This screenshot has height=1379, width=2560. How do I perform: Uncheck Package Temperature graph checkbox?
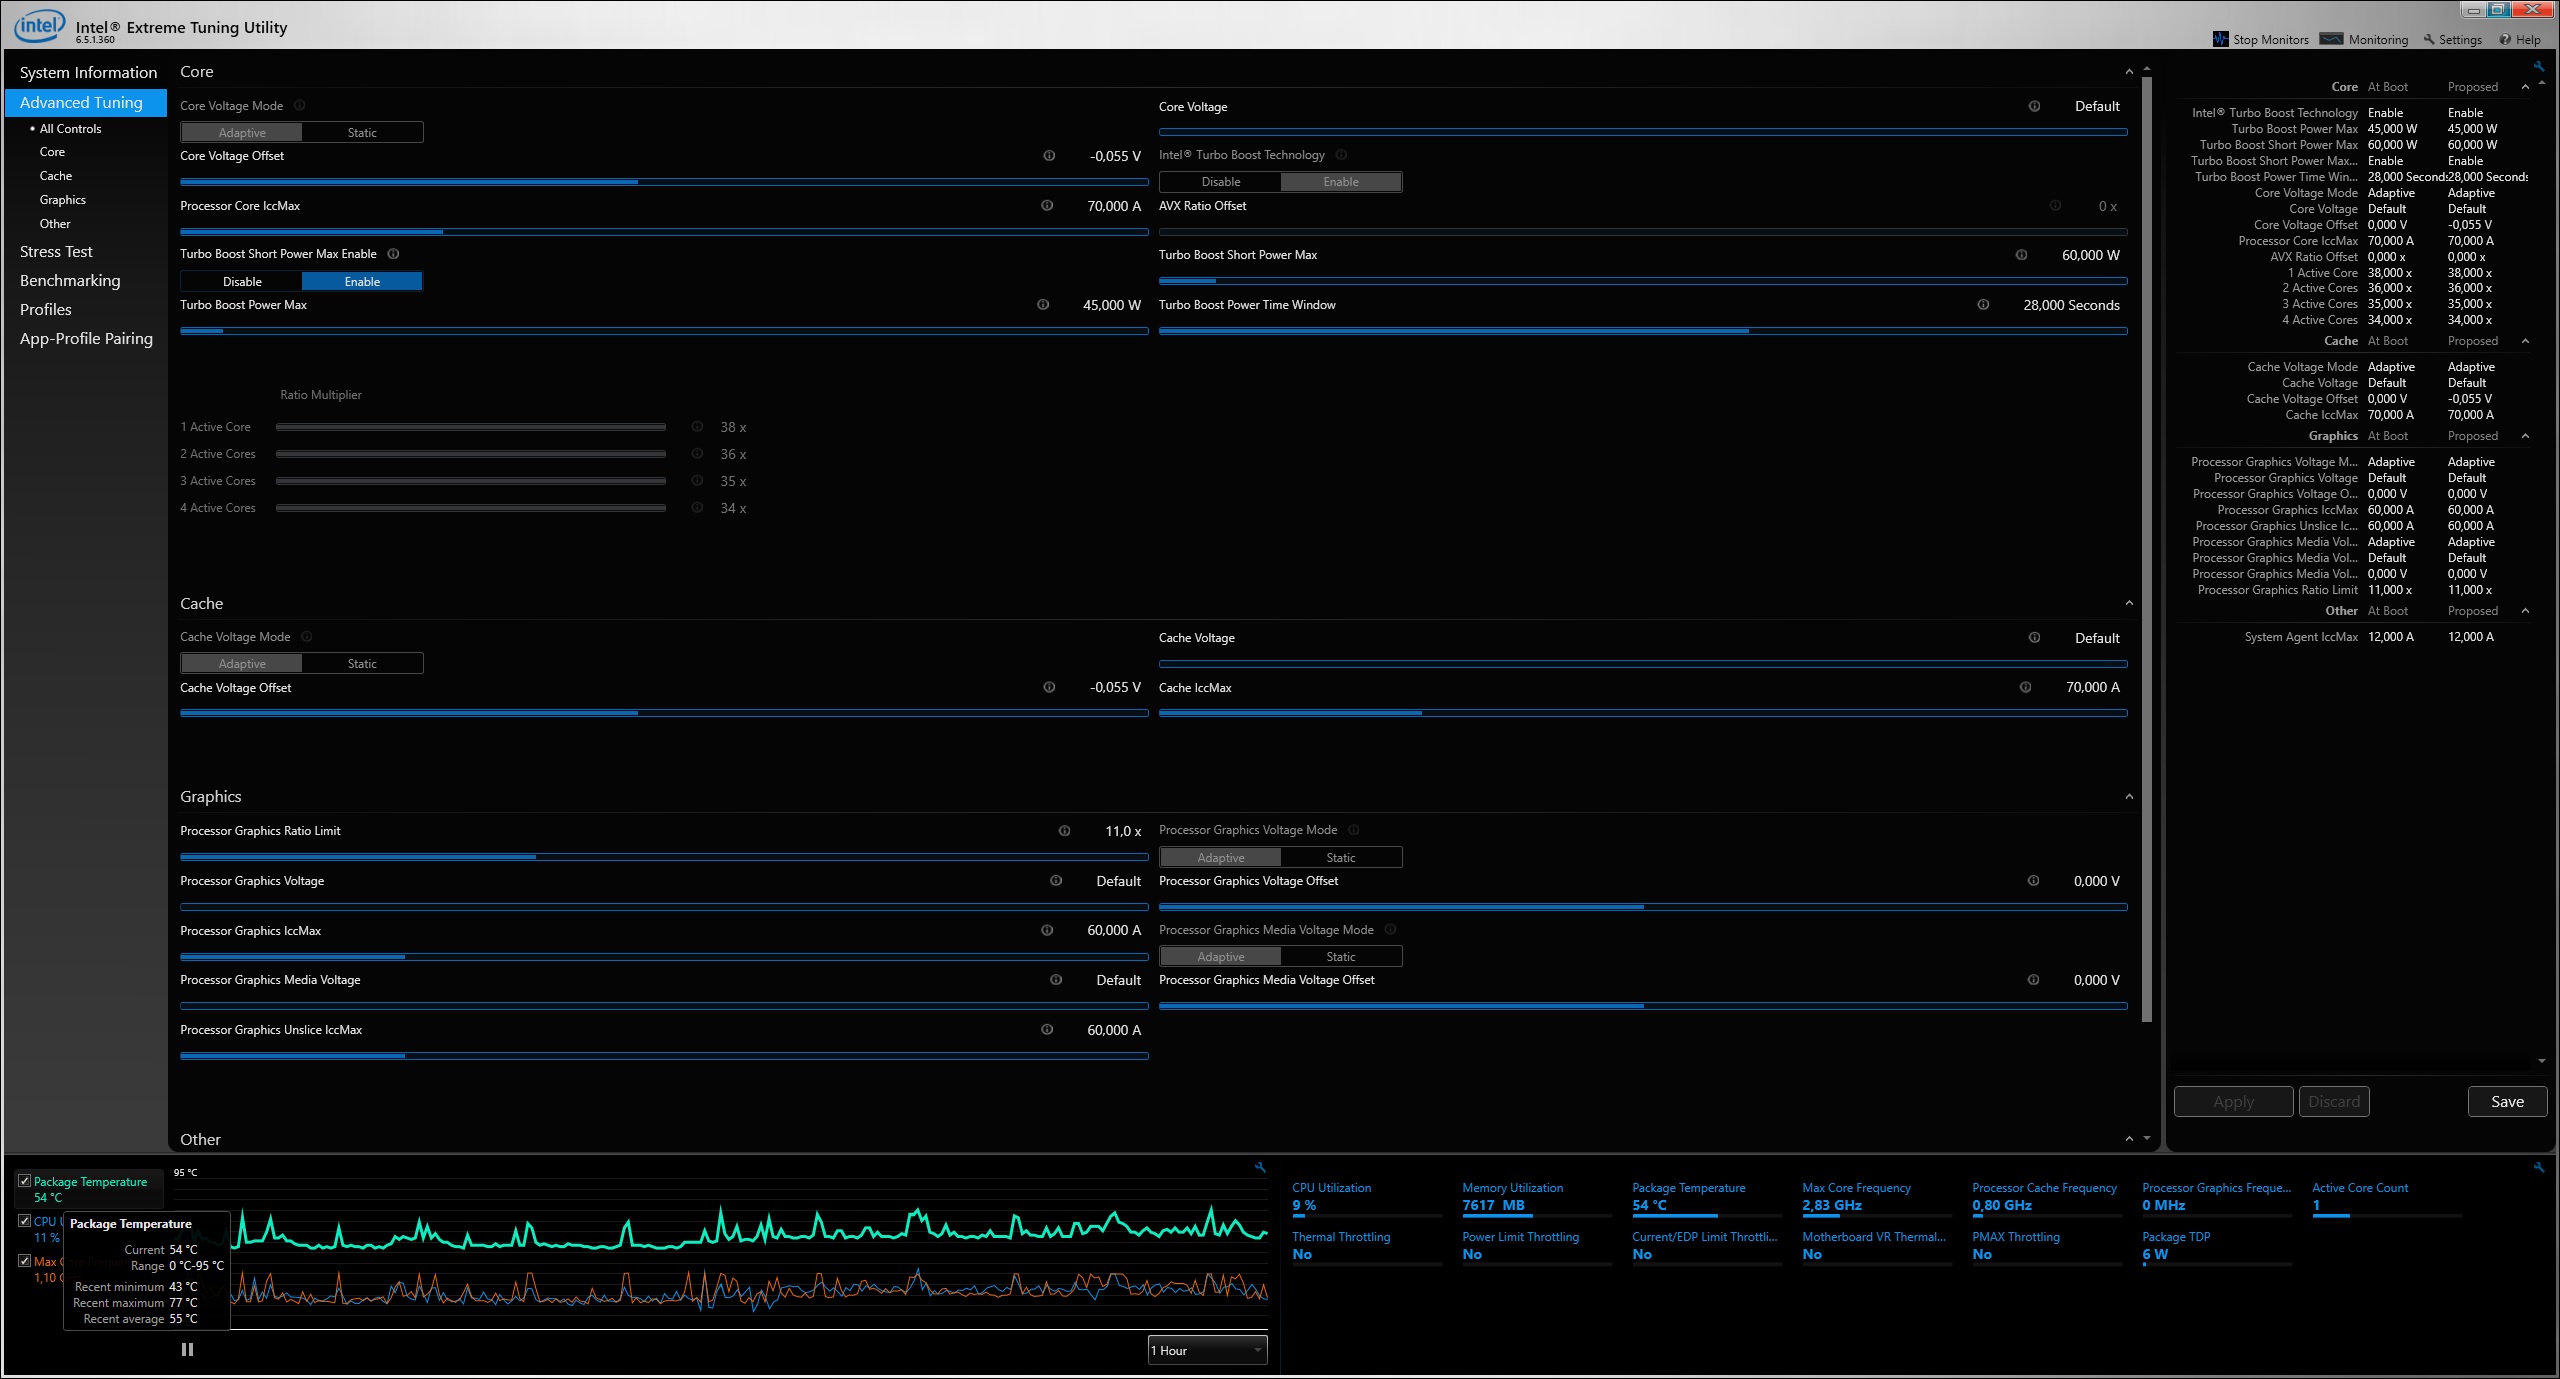point(25,1181)
